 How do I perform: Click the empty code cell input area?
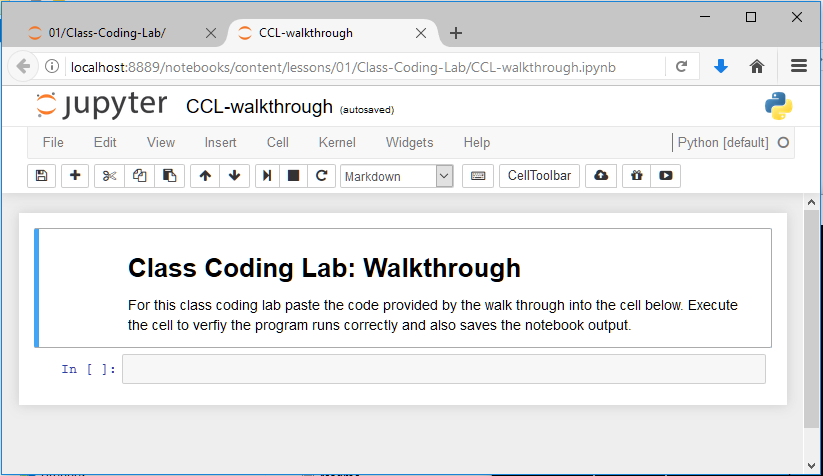[443, 369]
